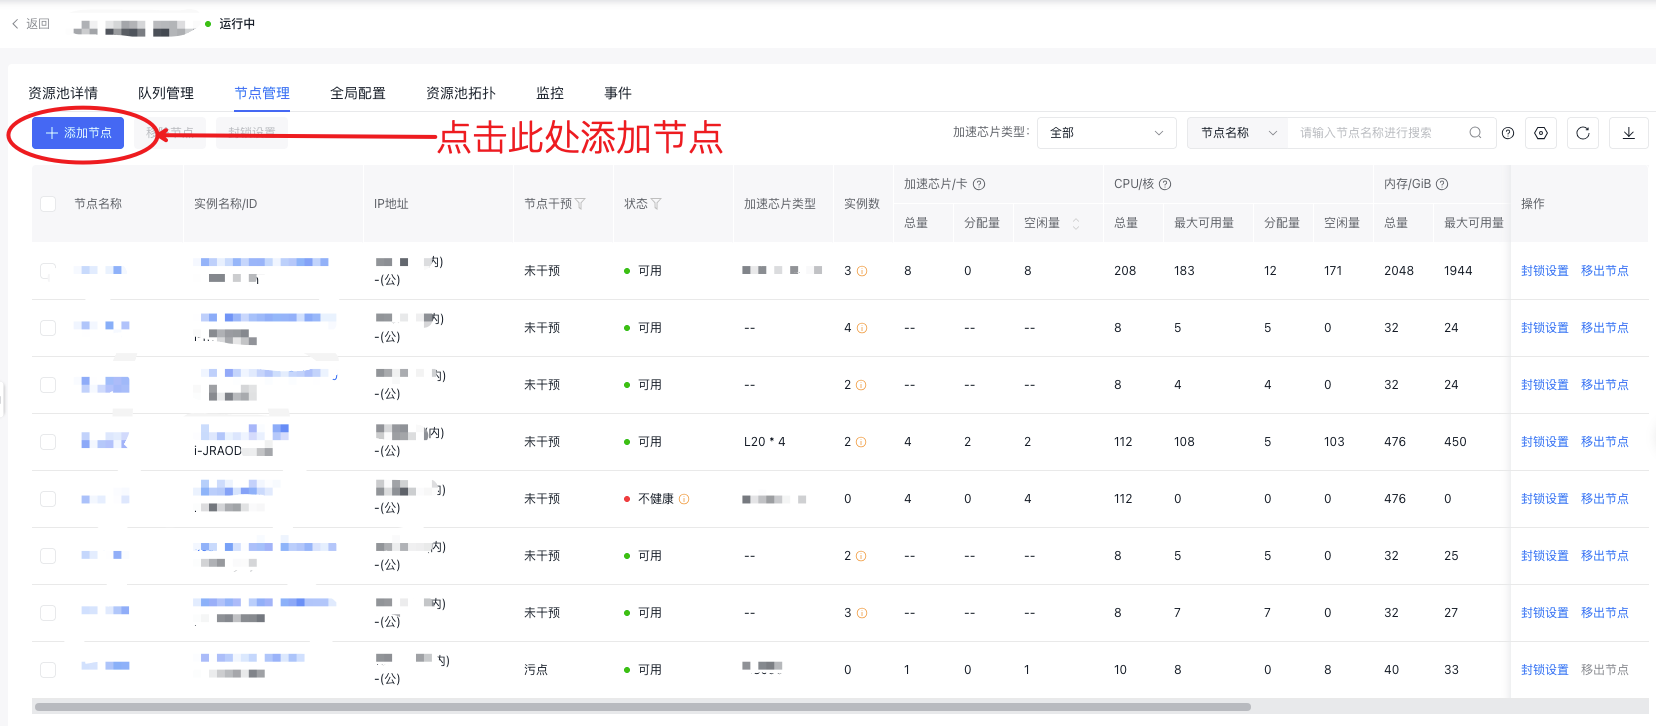Filter by 节点干预 funnel icon
Image resolution: width=1656 pixels, height=726 pixels.
(x=580, y=204)
